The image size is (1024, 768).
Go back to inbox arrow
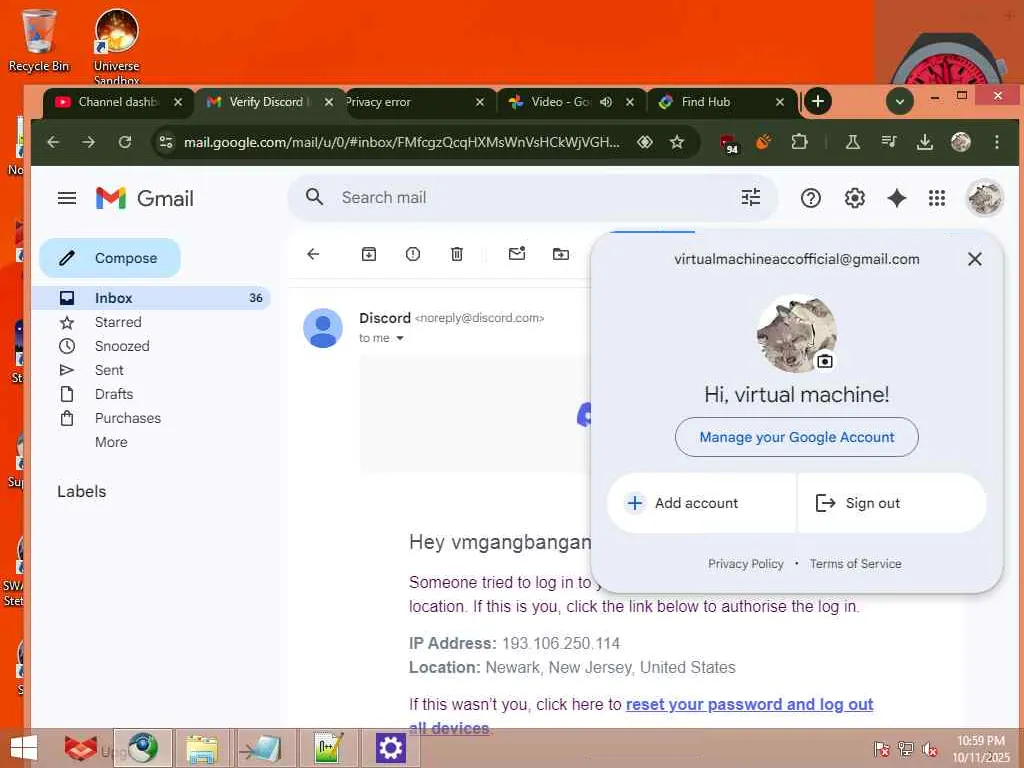pyautogui.click(x=313, y=254)
